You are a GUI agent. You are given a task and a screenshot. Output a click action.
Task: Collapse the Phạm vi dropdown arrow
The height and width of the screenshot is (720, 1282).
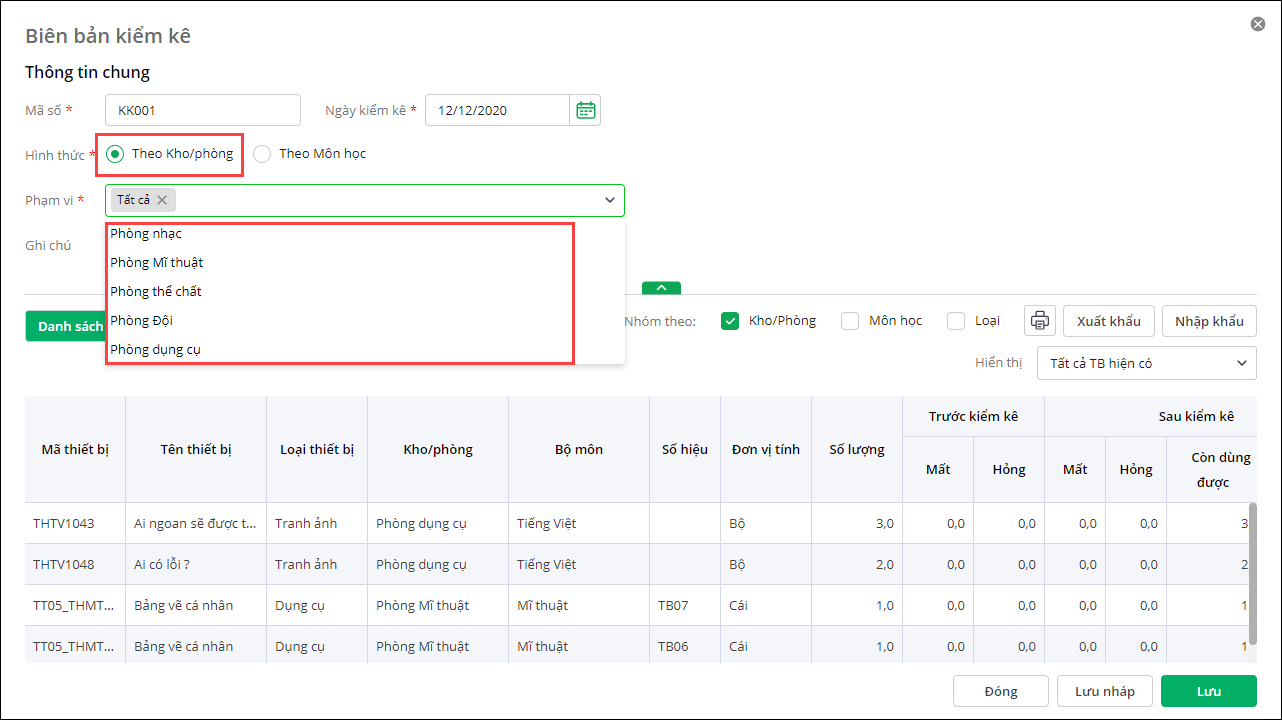[x=610, y=200]
